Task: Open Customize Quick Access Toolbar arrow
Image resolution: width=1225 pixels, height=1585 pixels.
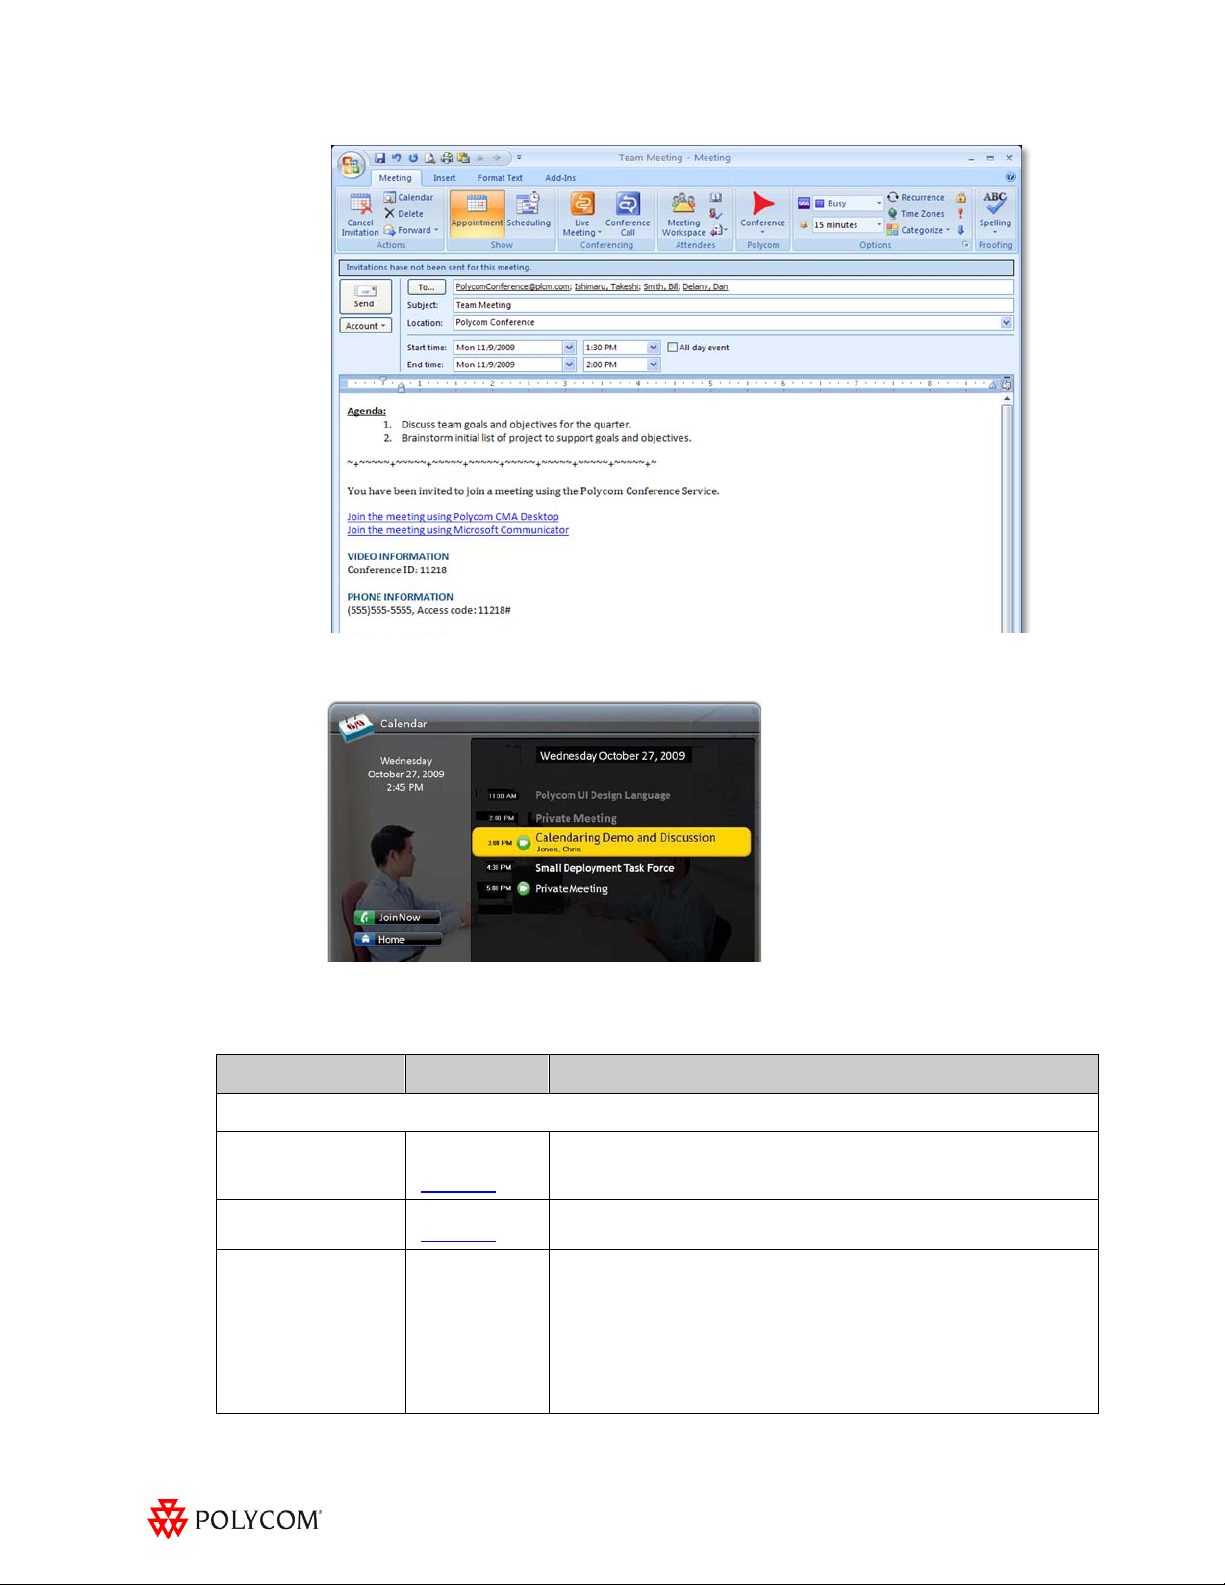Action: [519, 158]
